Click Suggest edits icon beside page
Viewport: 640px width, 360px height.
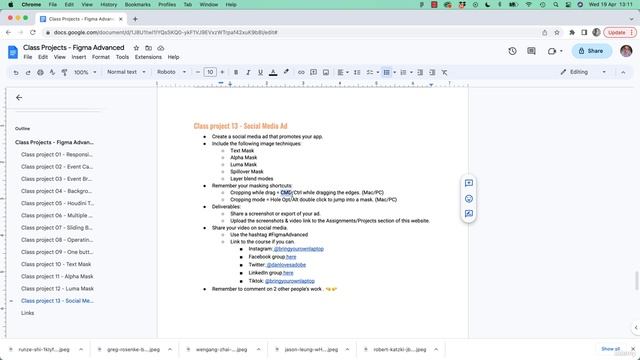[469, 213]
